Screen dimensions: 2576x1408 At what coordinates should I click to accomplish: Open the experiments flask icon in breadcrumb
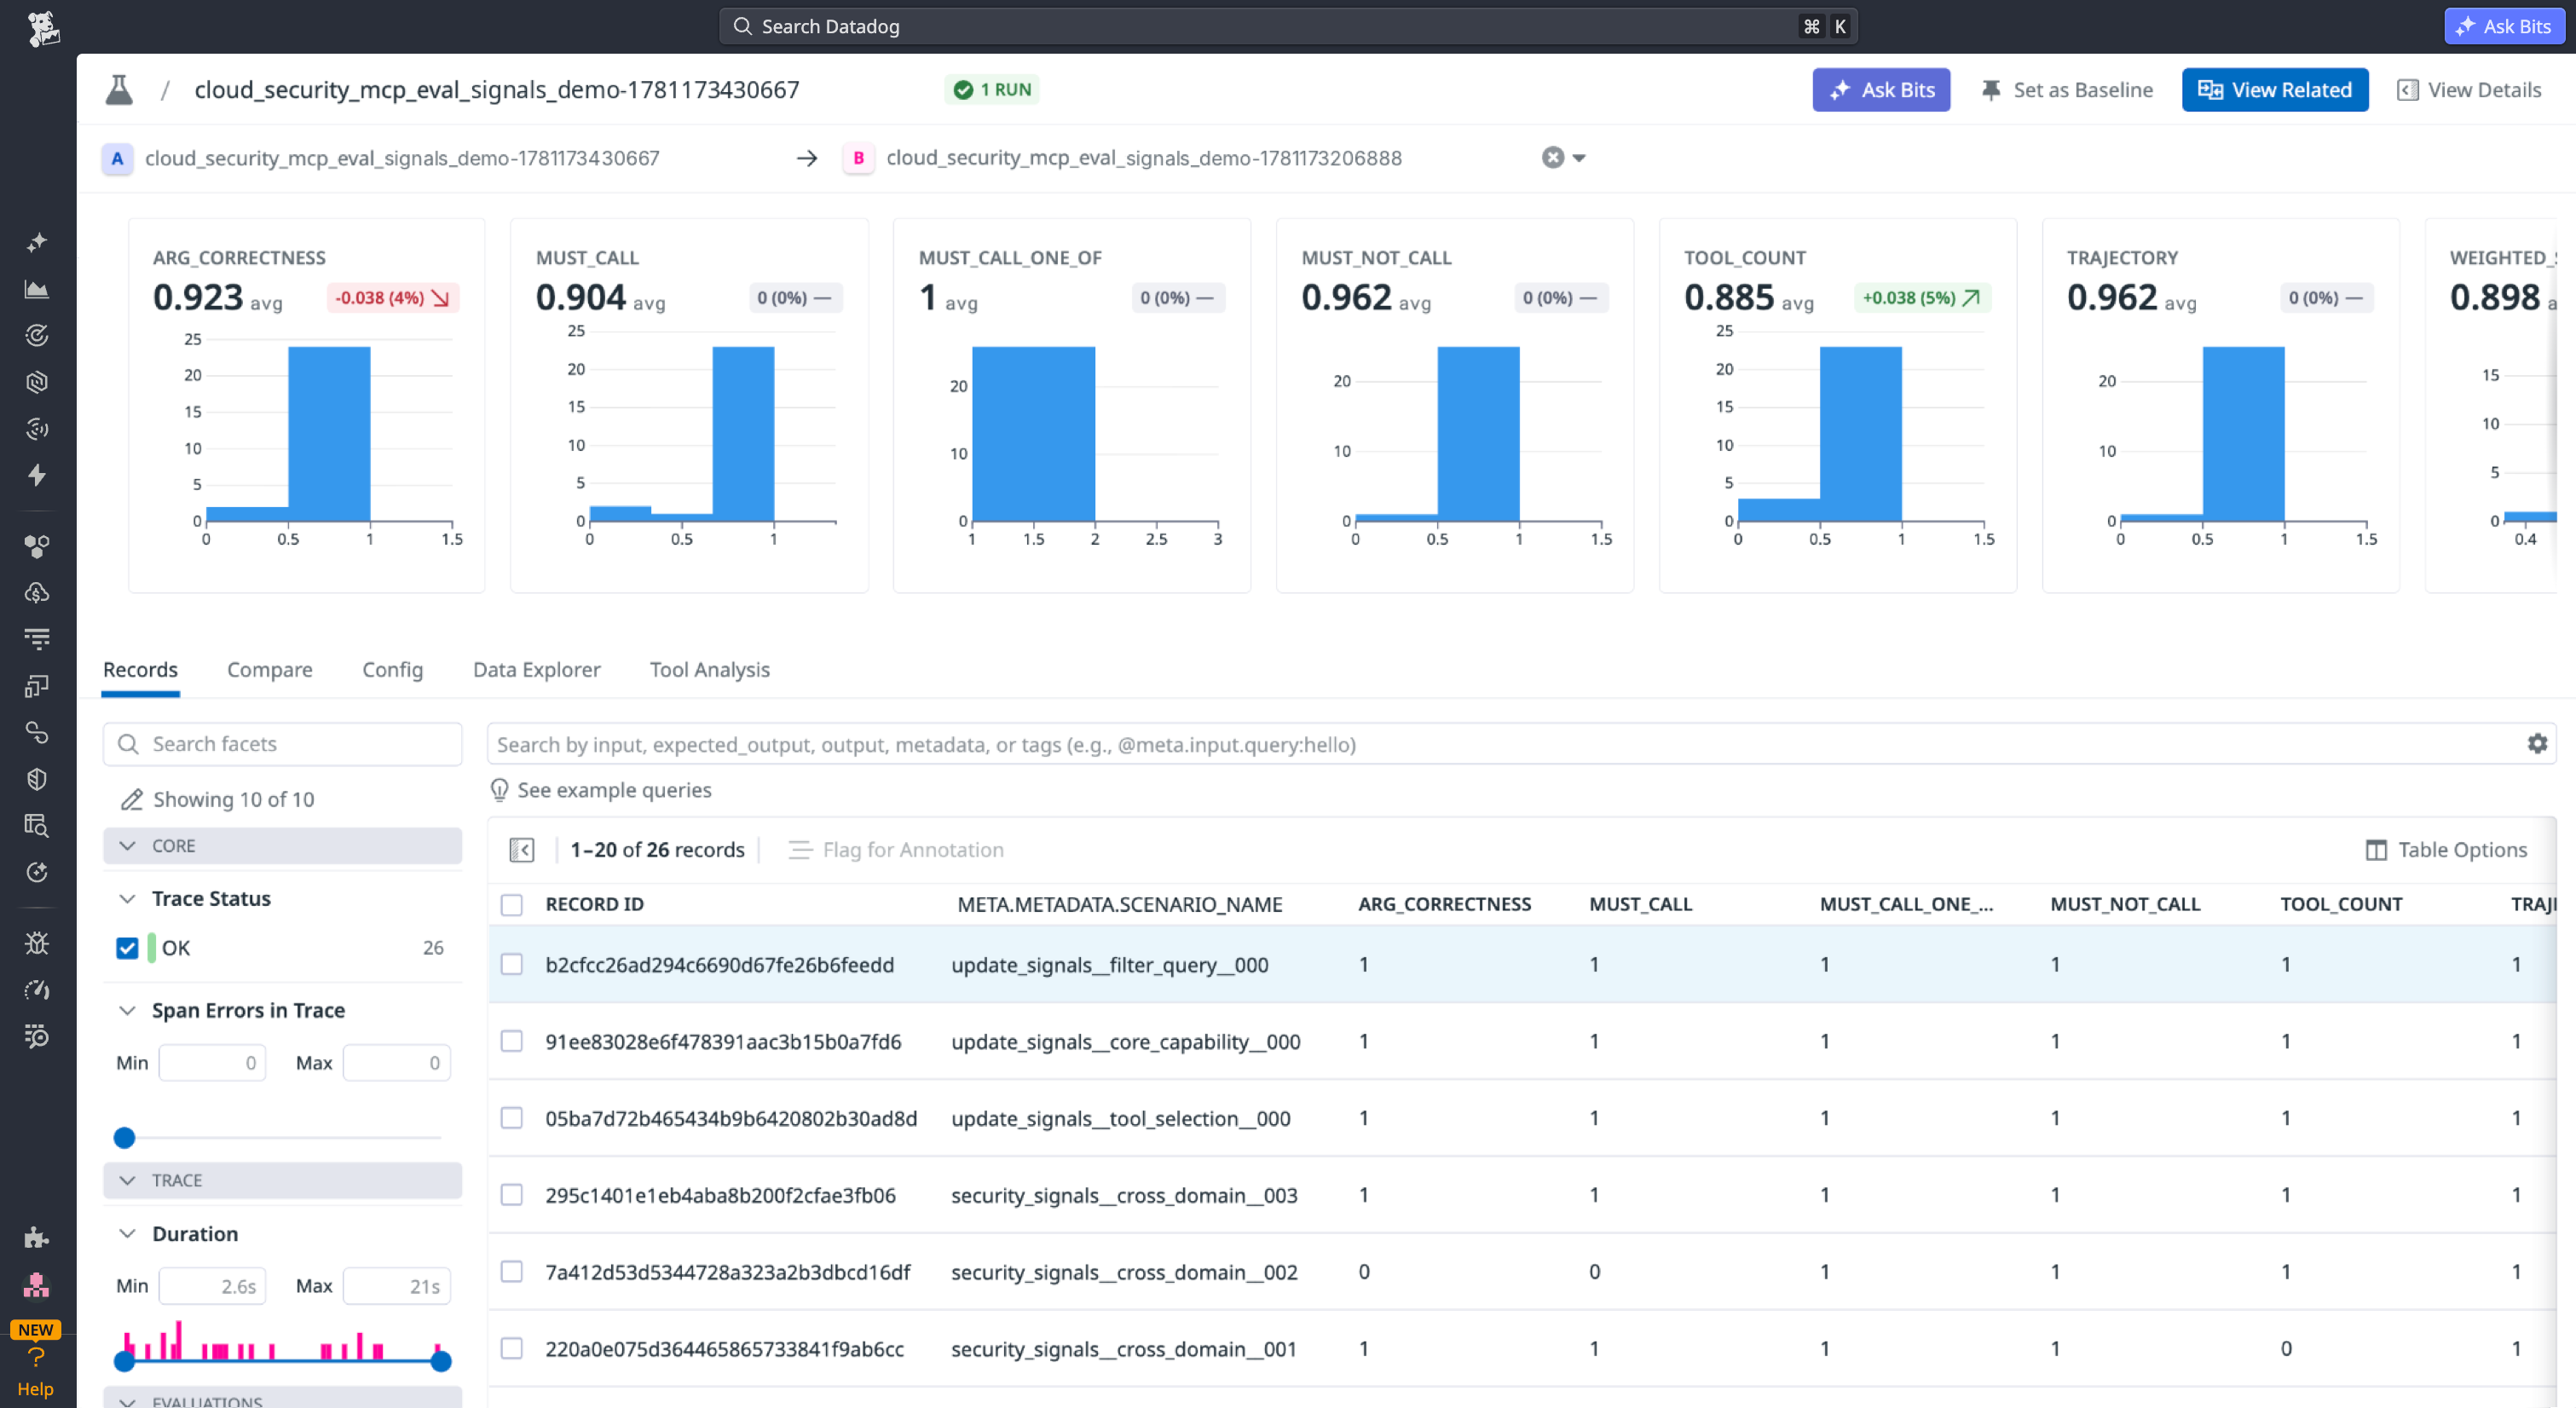[x=119, y=90]
